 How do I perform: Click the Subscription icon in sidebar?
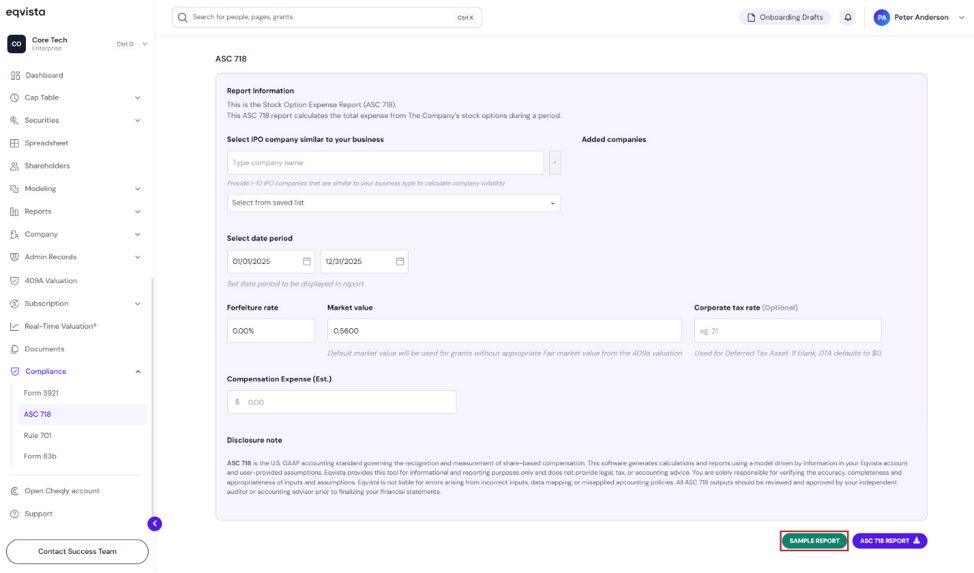tap(14, 304)
